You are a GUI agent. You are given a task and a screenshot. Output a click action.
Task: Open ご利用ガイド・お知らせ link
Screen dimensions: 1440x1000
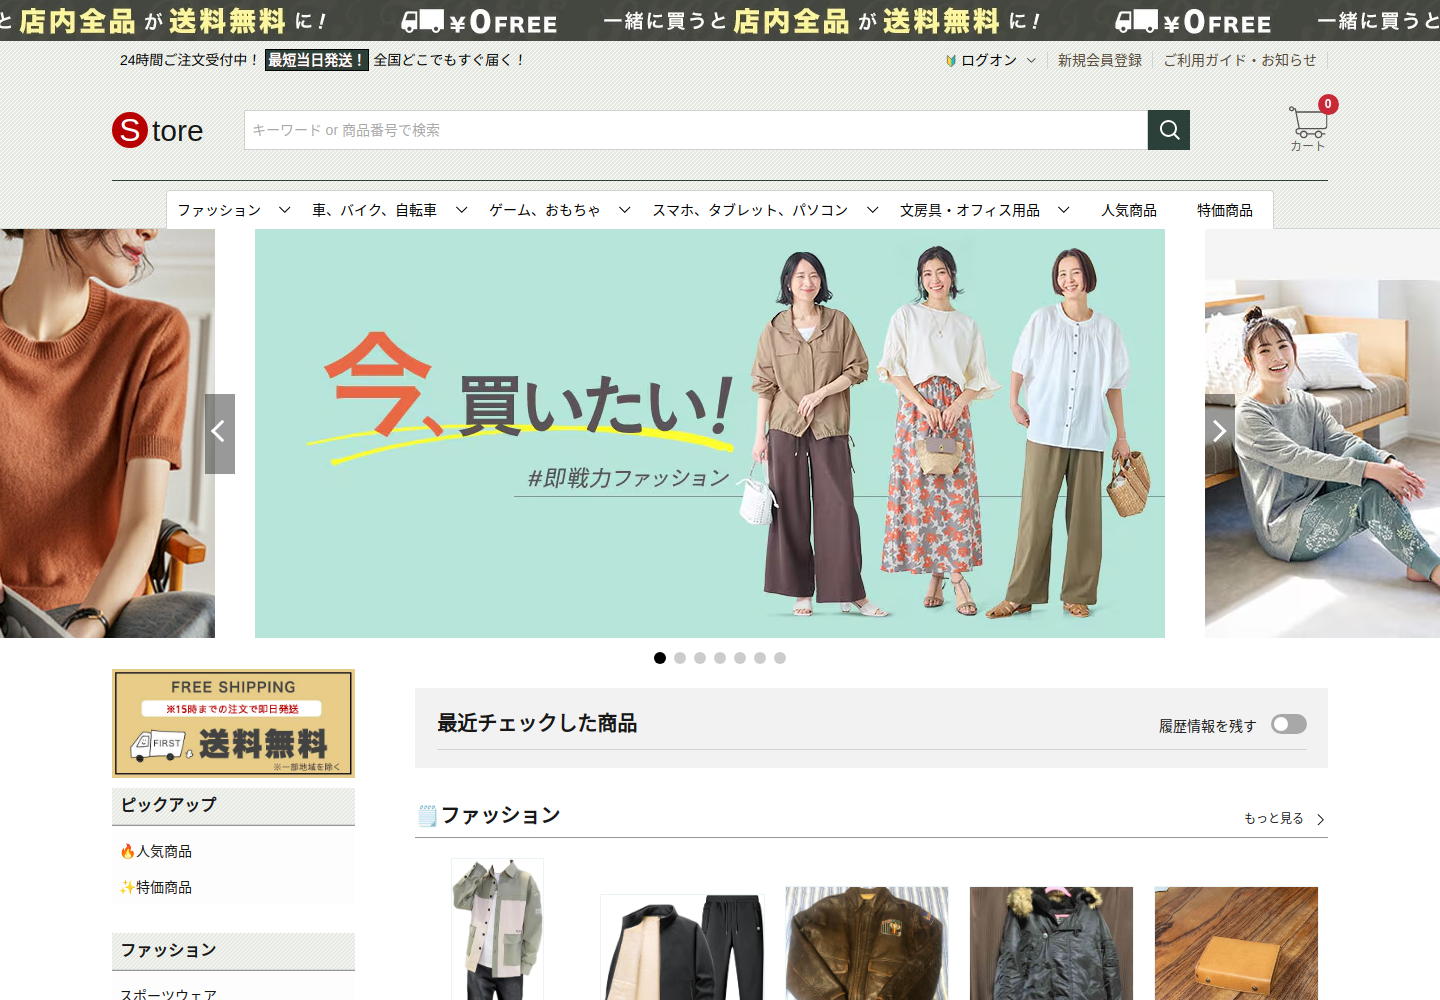(1240, 61)
